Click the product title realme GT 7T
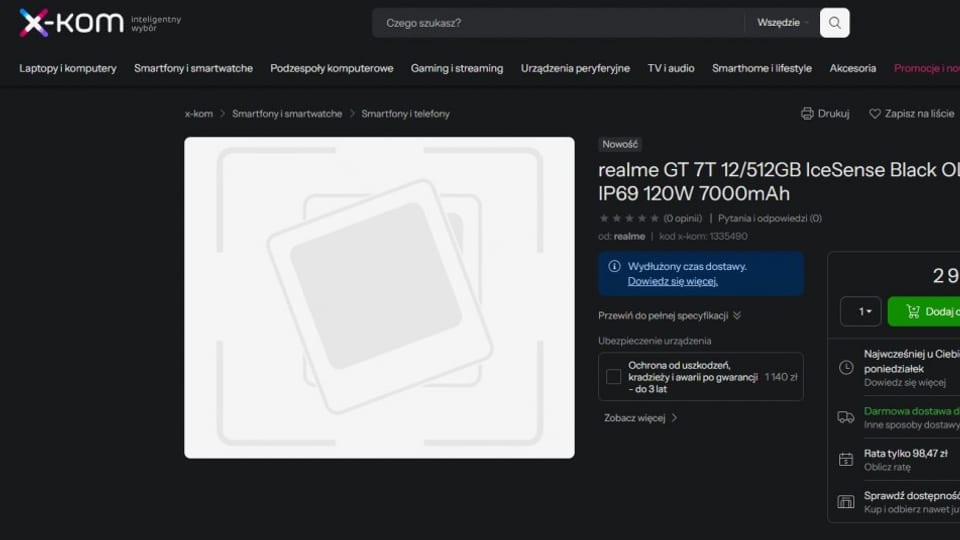Image resolution: width=960 pixels, height=540 pixels. coord(779,181)
